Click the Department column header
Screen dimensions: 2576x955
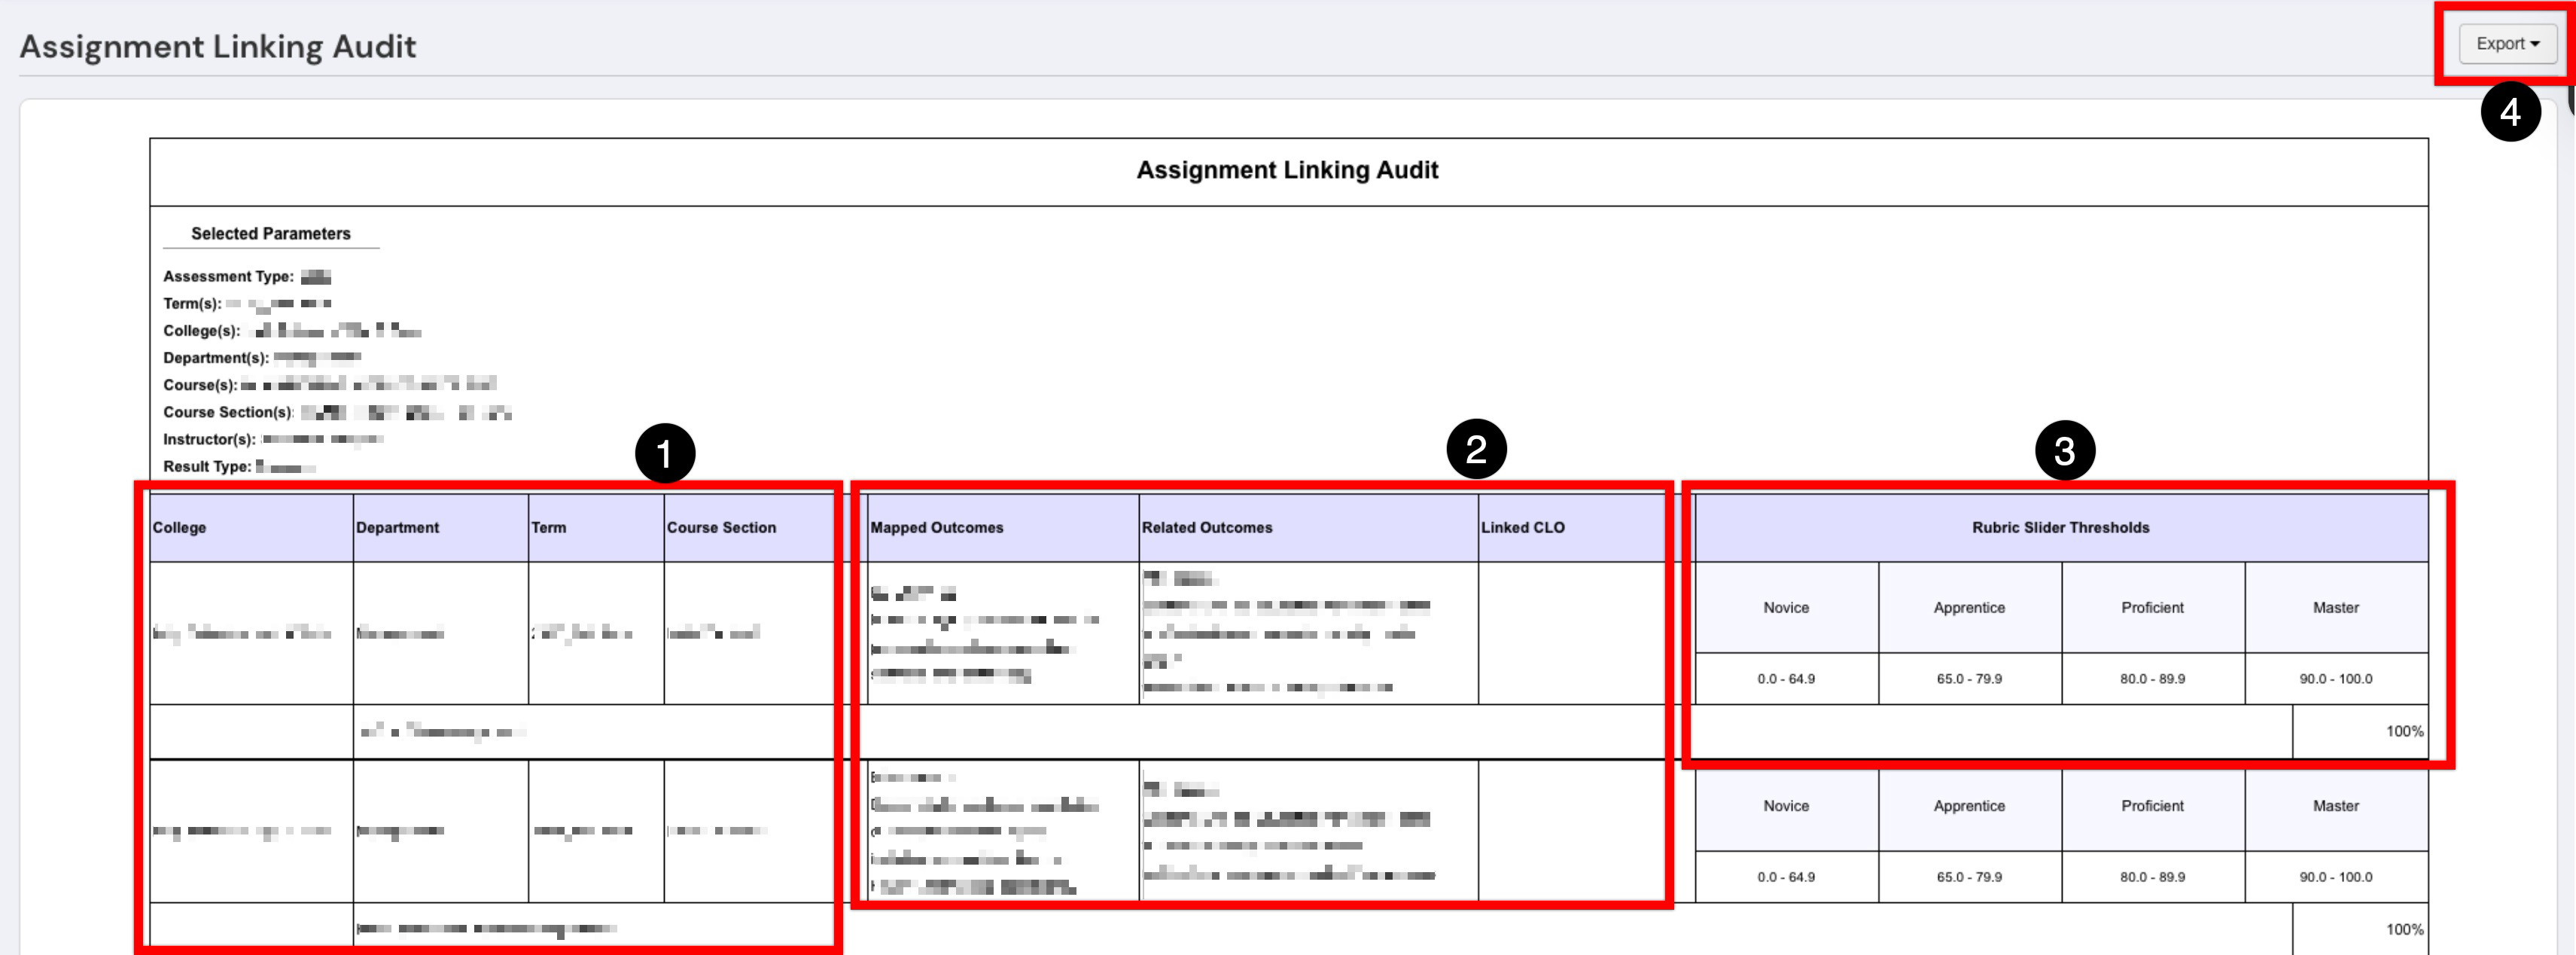click(397, 527)
